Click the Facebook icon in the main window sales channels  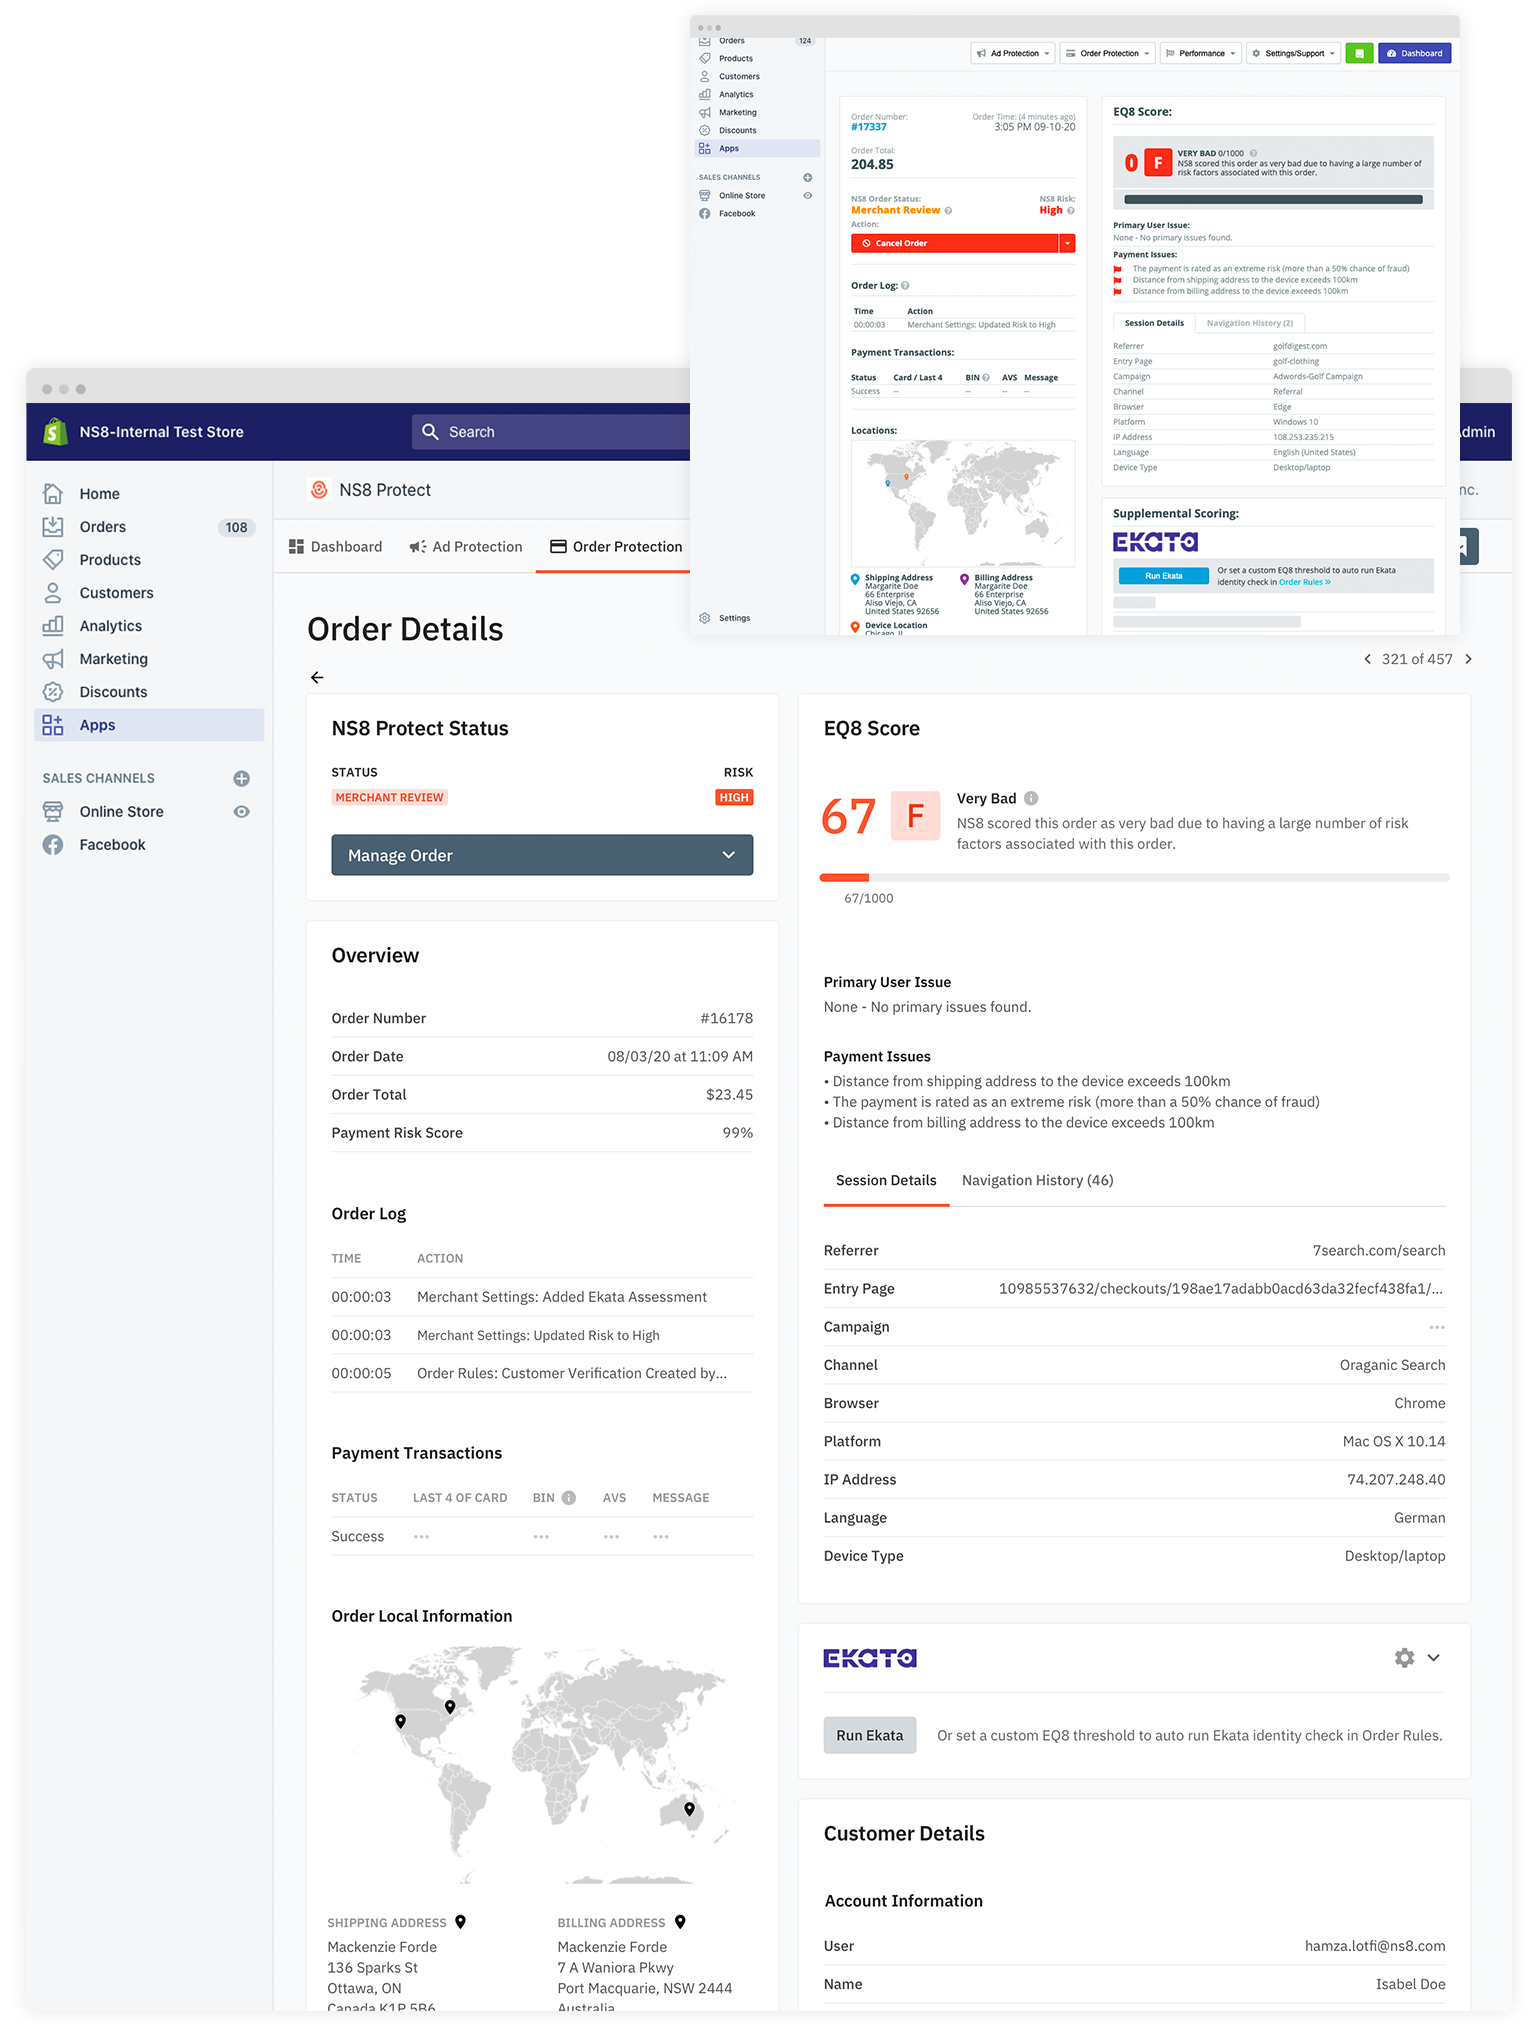[x=53, y=845]
